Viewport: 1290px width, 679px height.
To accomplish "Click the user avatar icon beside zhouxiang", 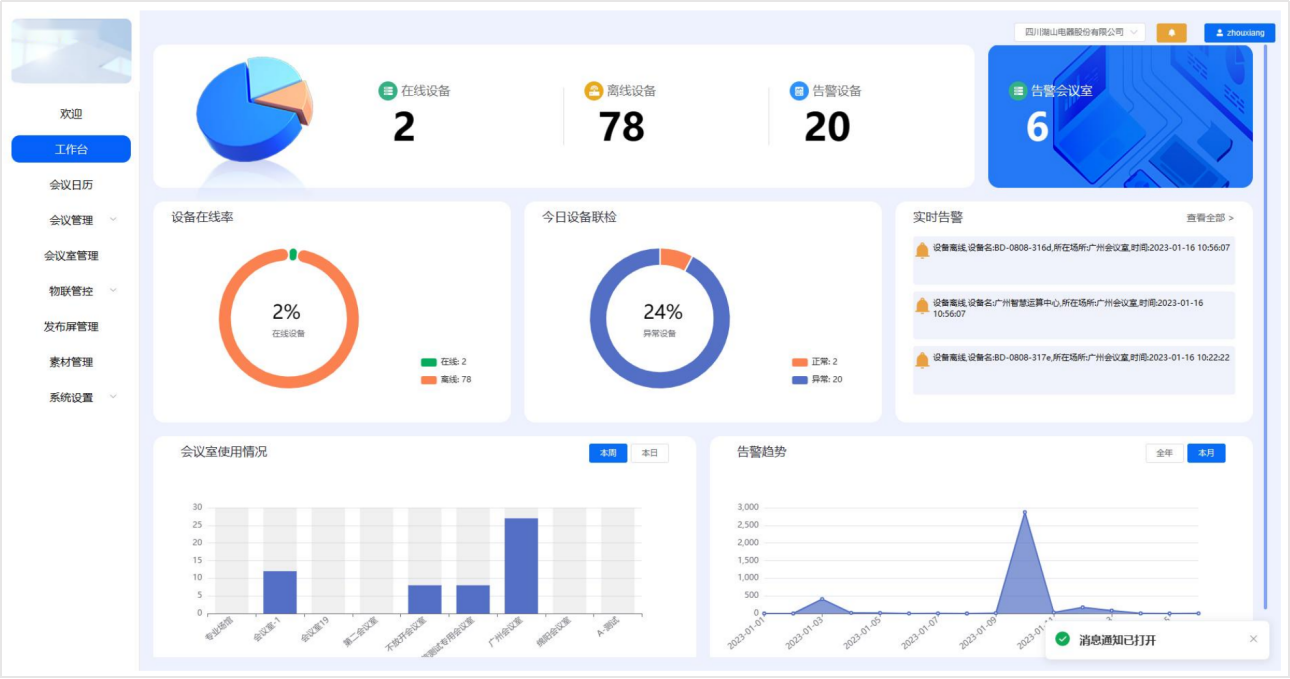I will (1220, 33).
